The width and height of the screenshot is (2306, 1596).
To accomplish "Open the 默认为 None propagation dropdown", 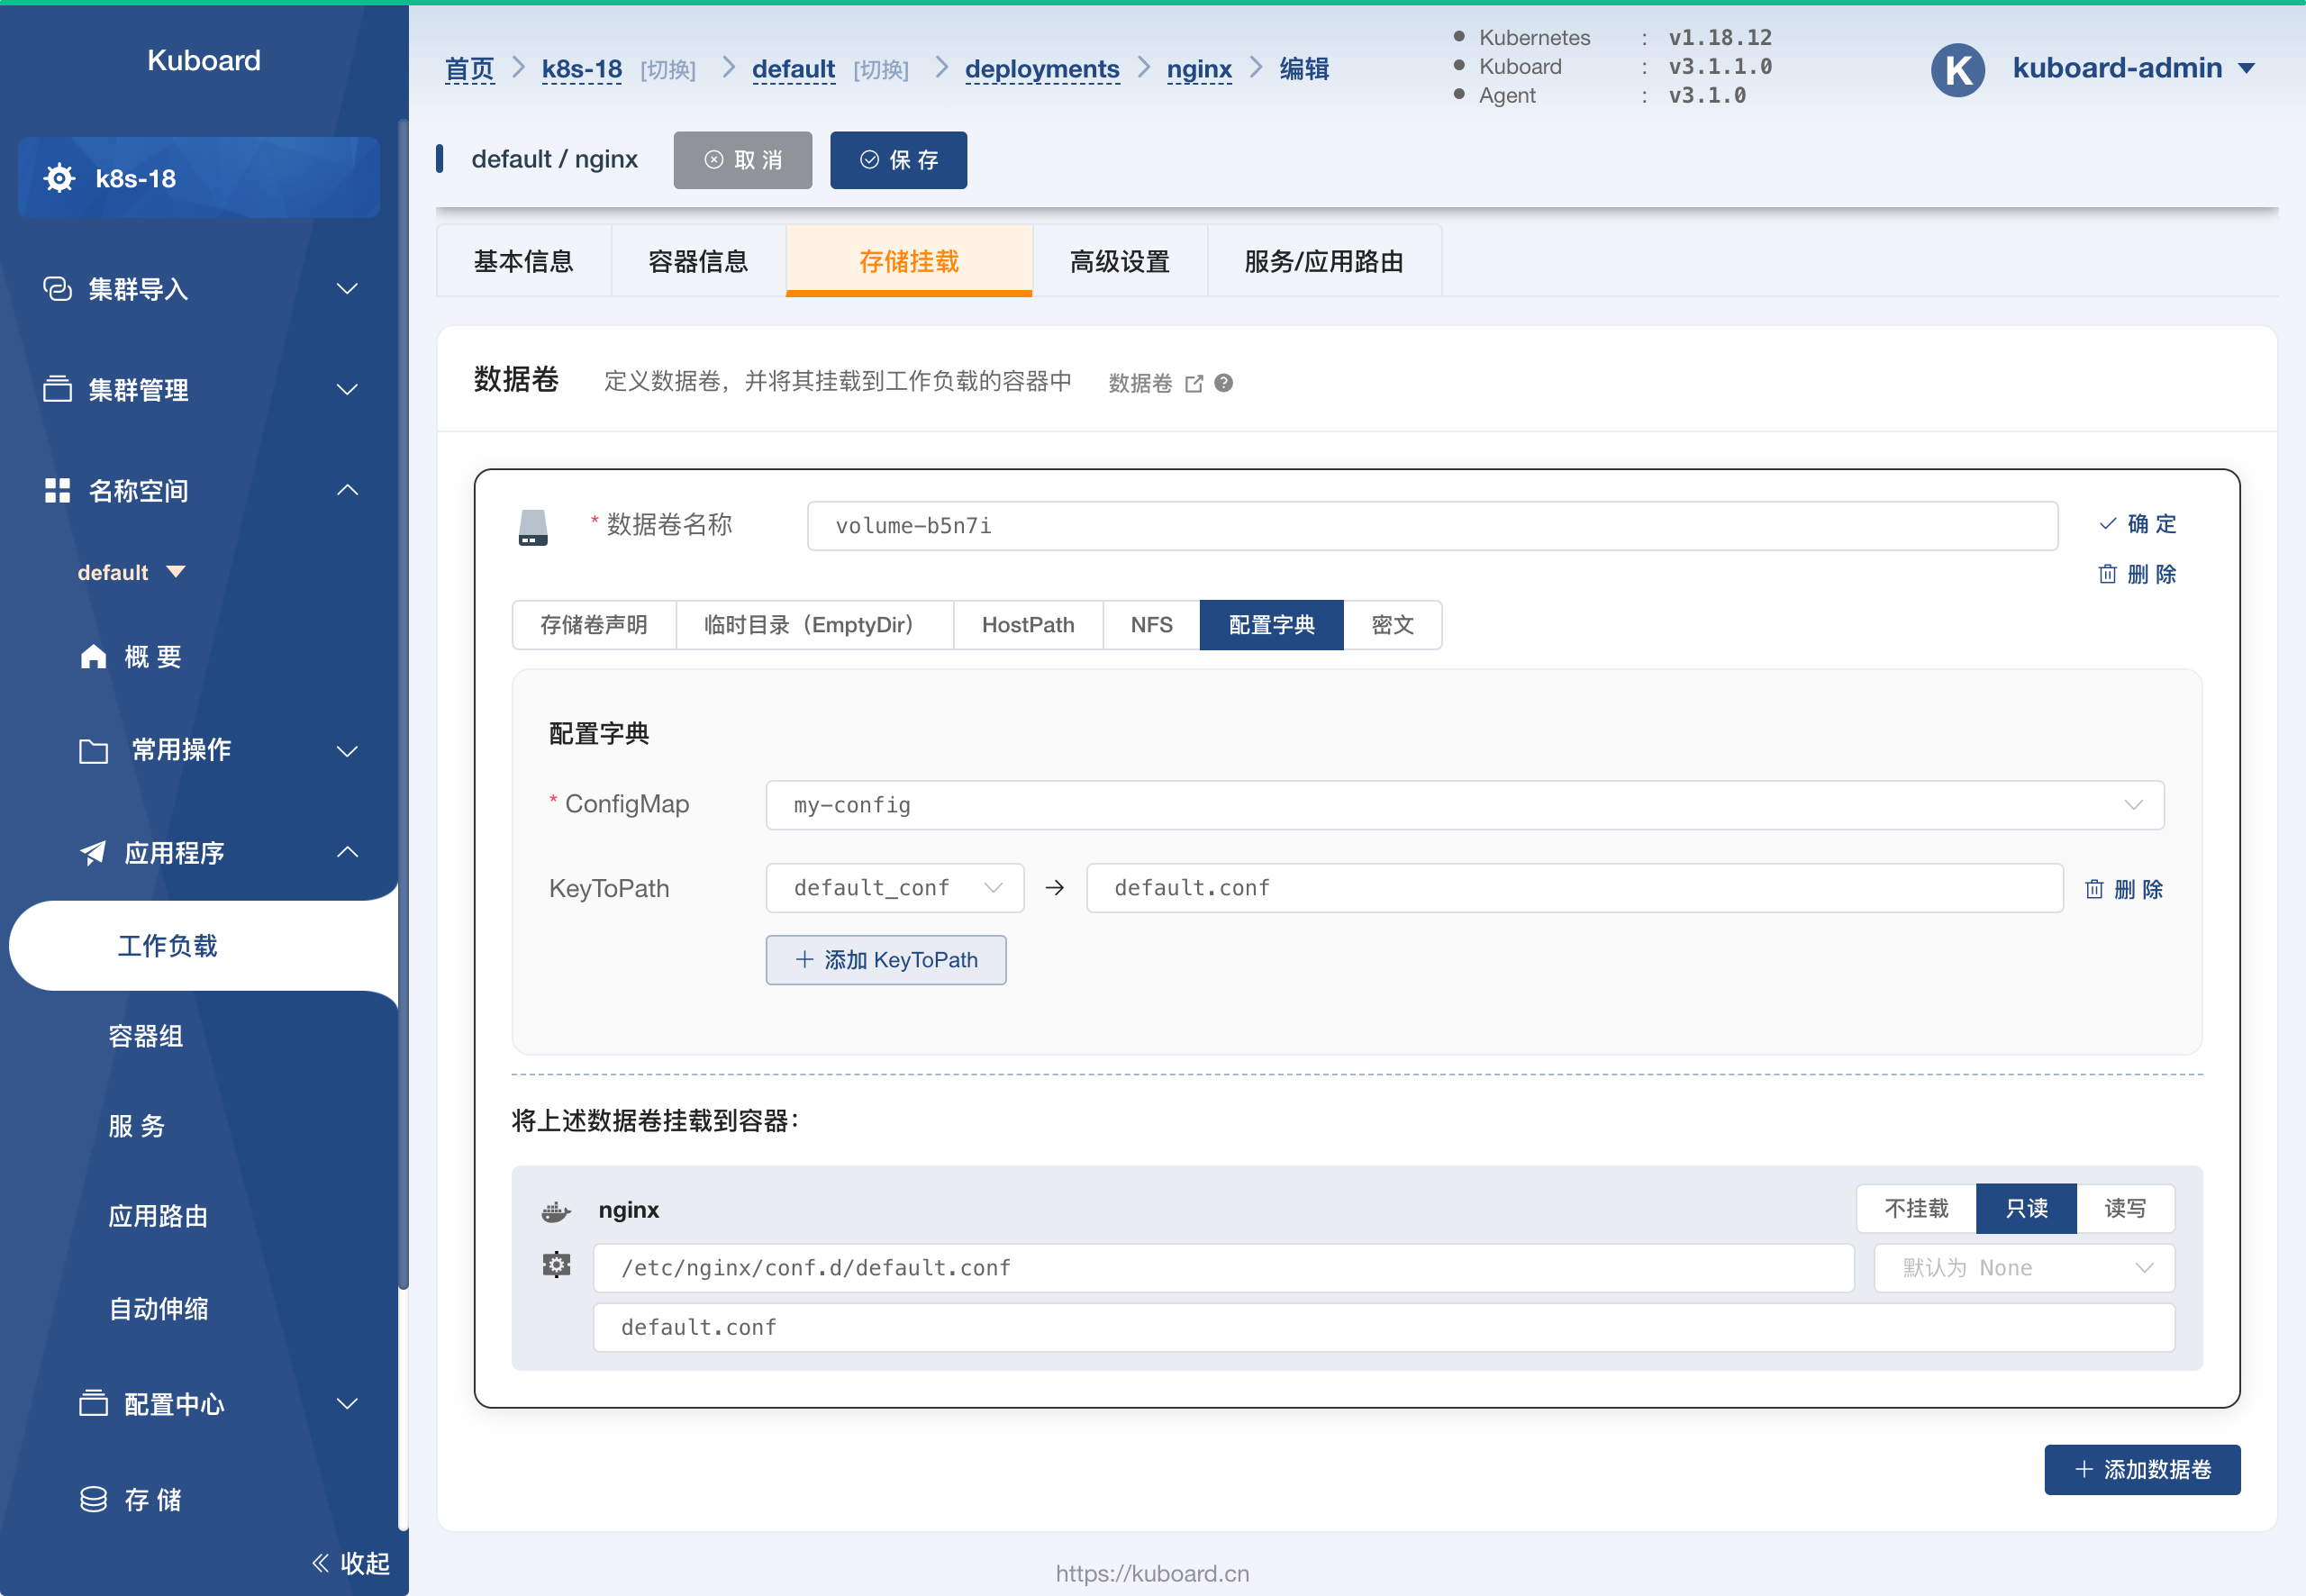I will point(2023,1268).
